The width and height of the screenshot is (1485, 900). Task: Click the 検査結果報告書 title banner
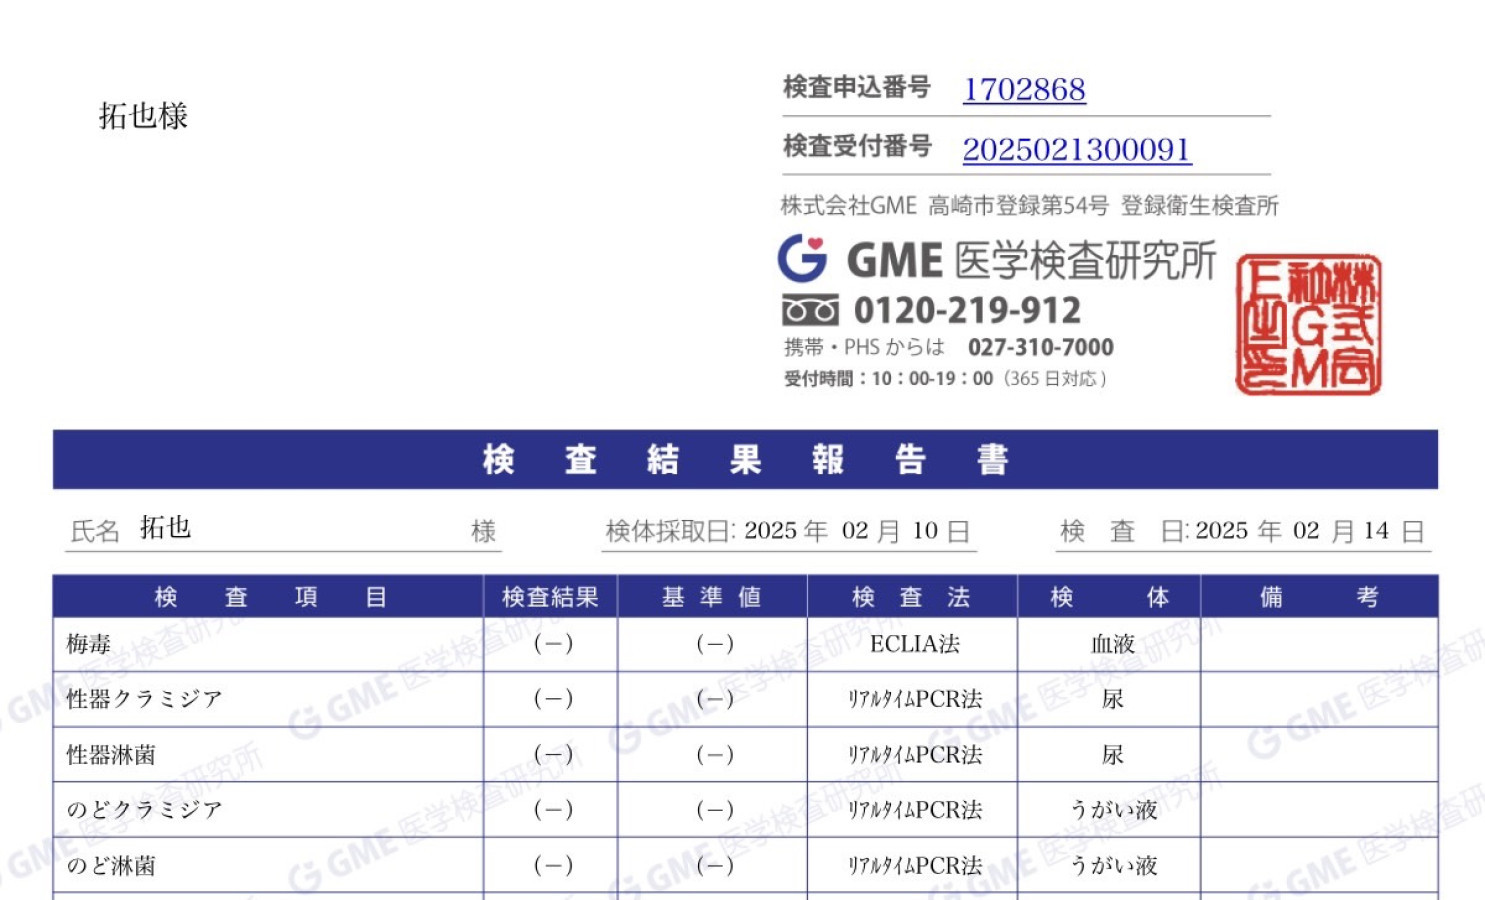745,459
